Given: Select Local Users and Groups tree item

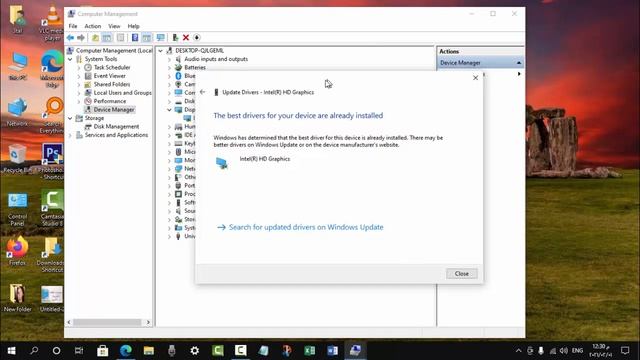Looking at the screenshot, I should point(122,93).
